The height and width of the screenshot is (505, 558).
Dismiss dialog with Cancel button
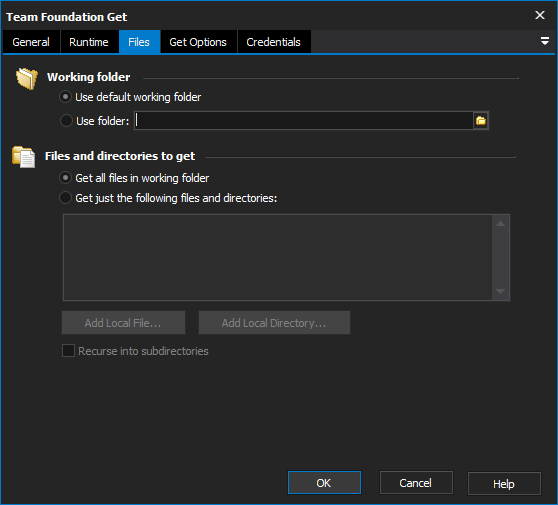(416, 483)
